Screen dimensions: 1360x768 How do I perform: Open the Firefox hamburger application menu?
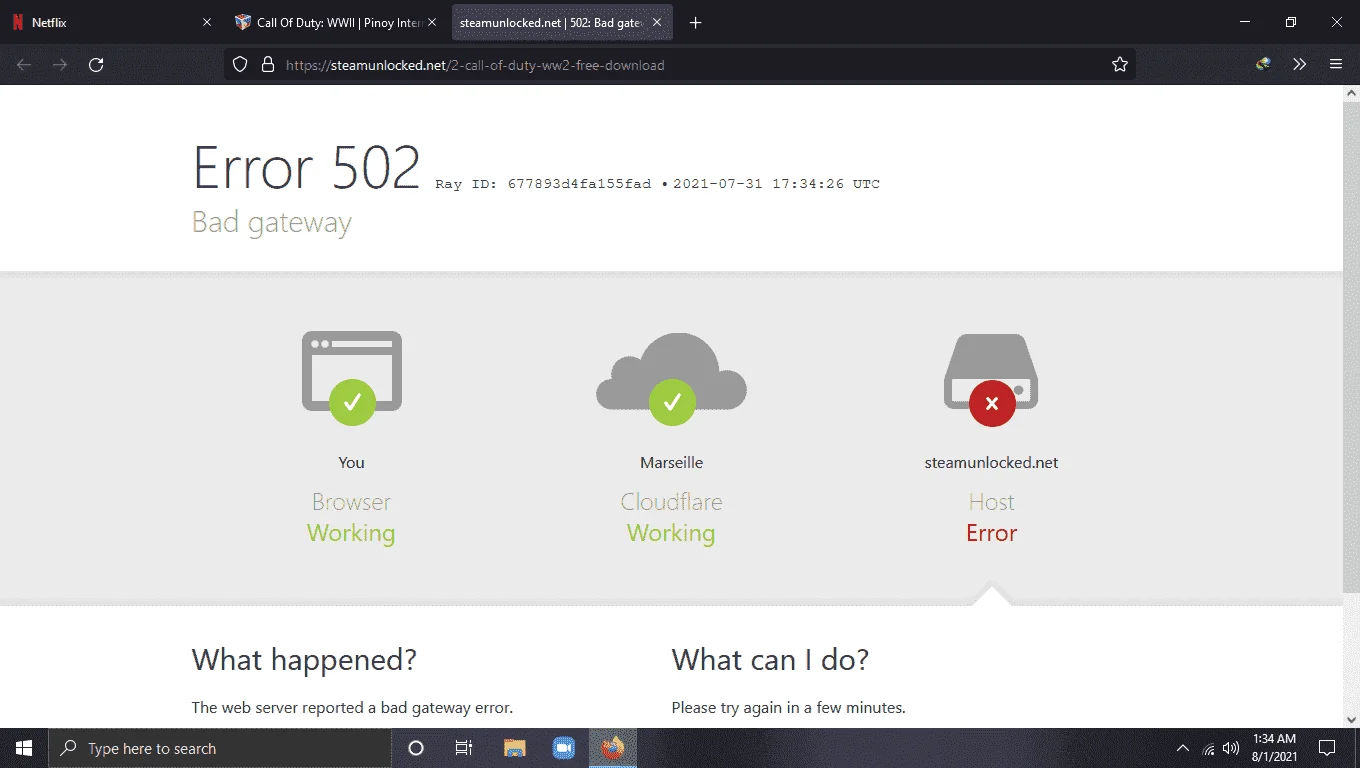point(1336,65)
